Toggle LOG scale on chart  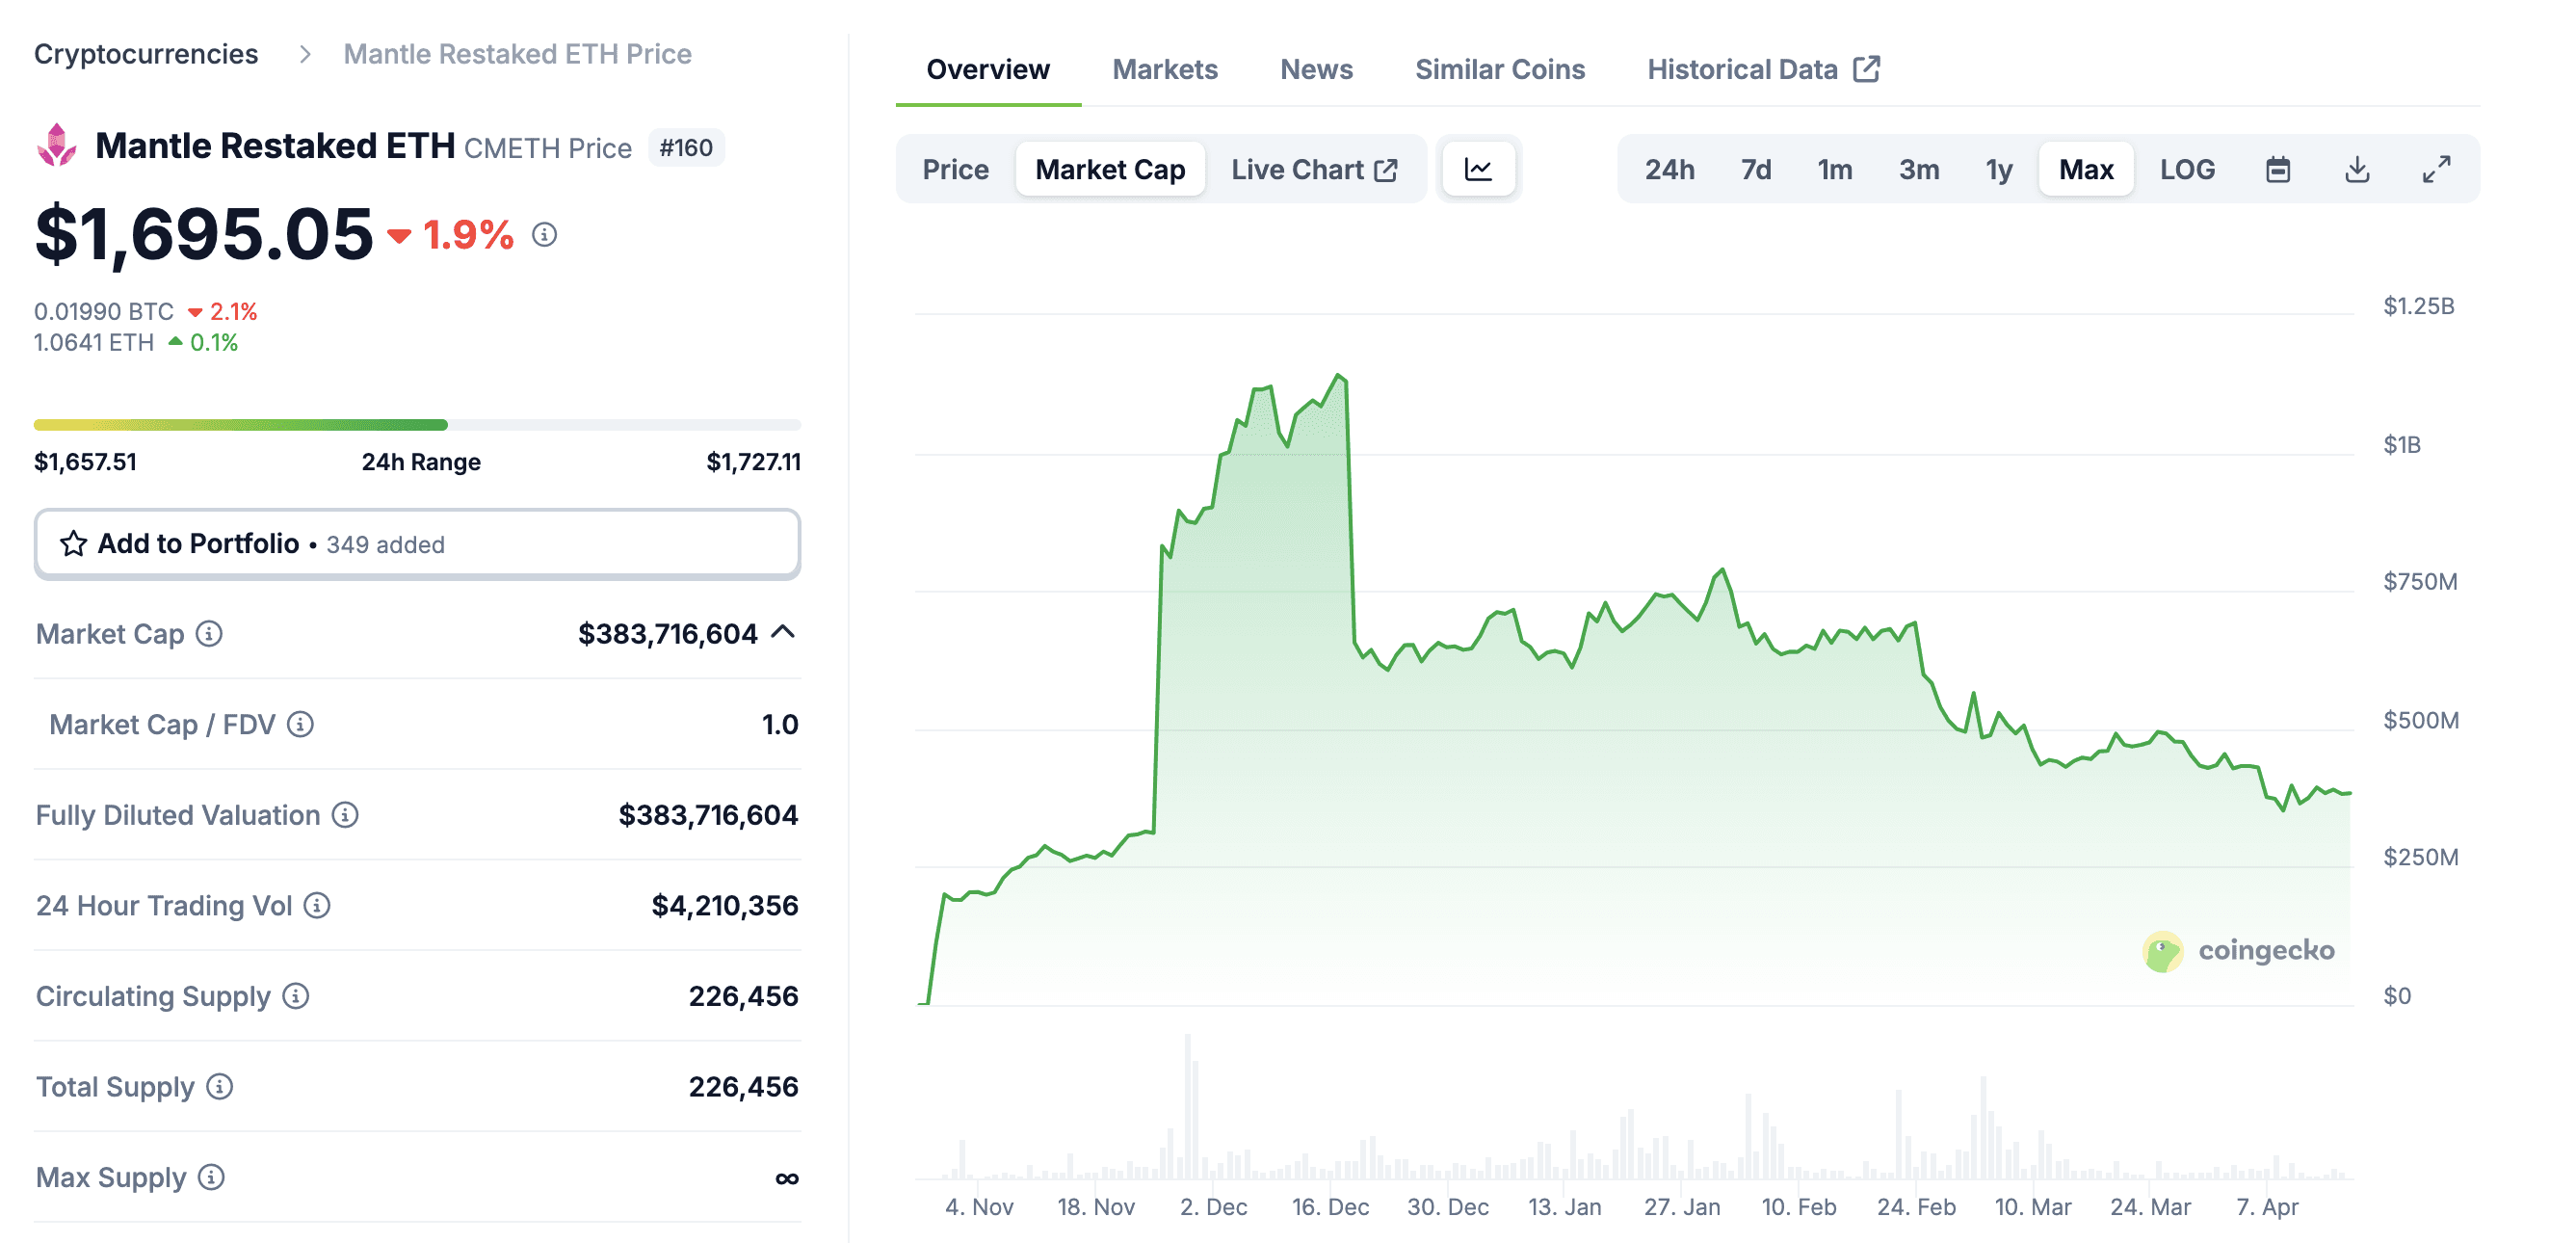(x=2187, y=169)
